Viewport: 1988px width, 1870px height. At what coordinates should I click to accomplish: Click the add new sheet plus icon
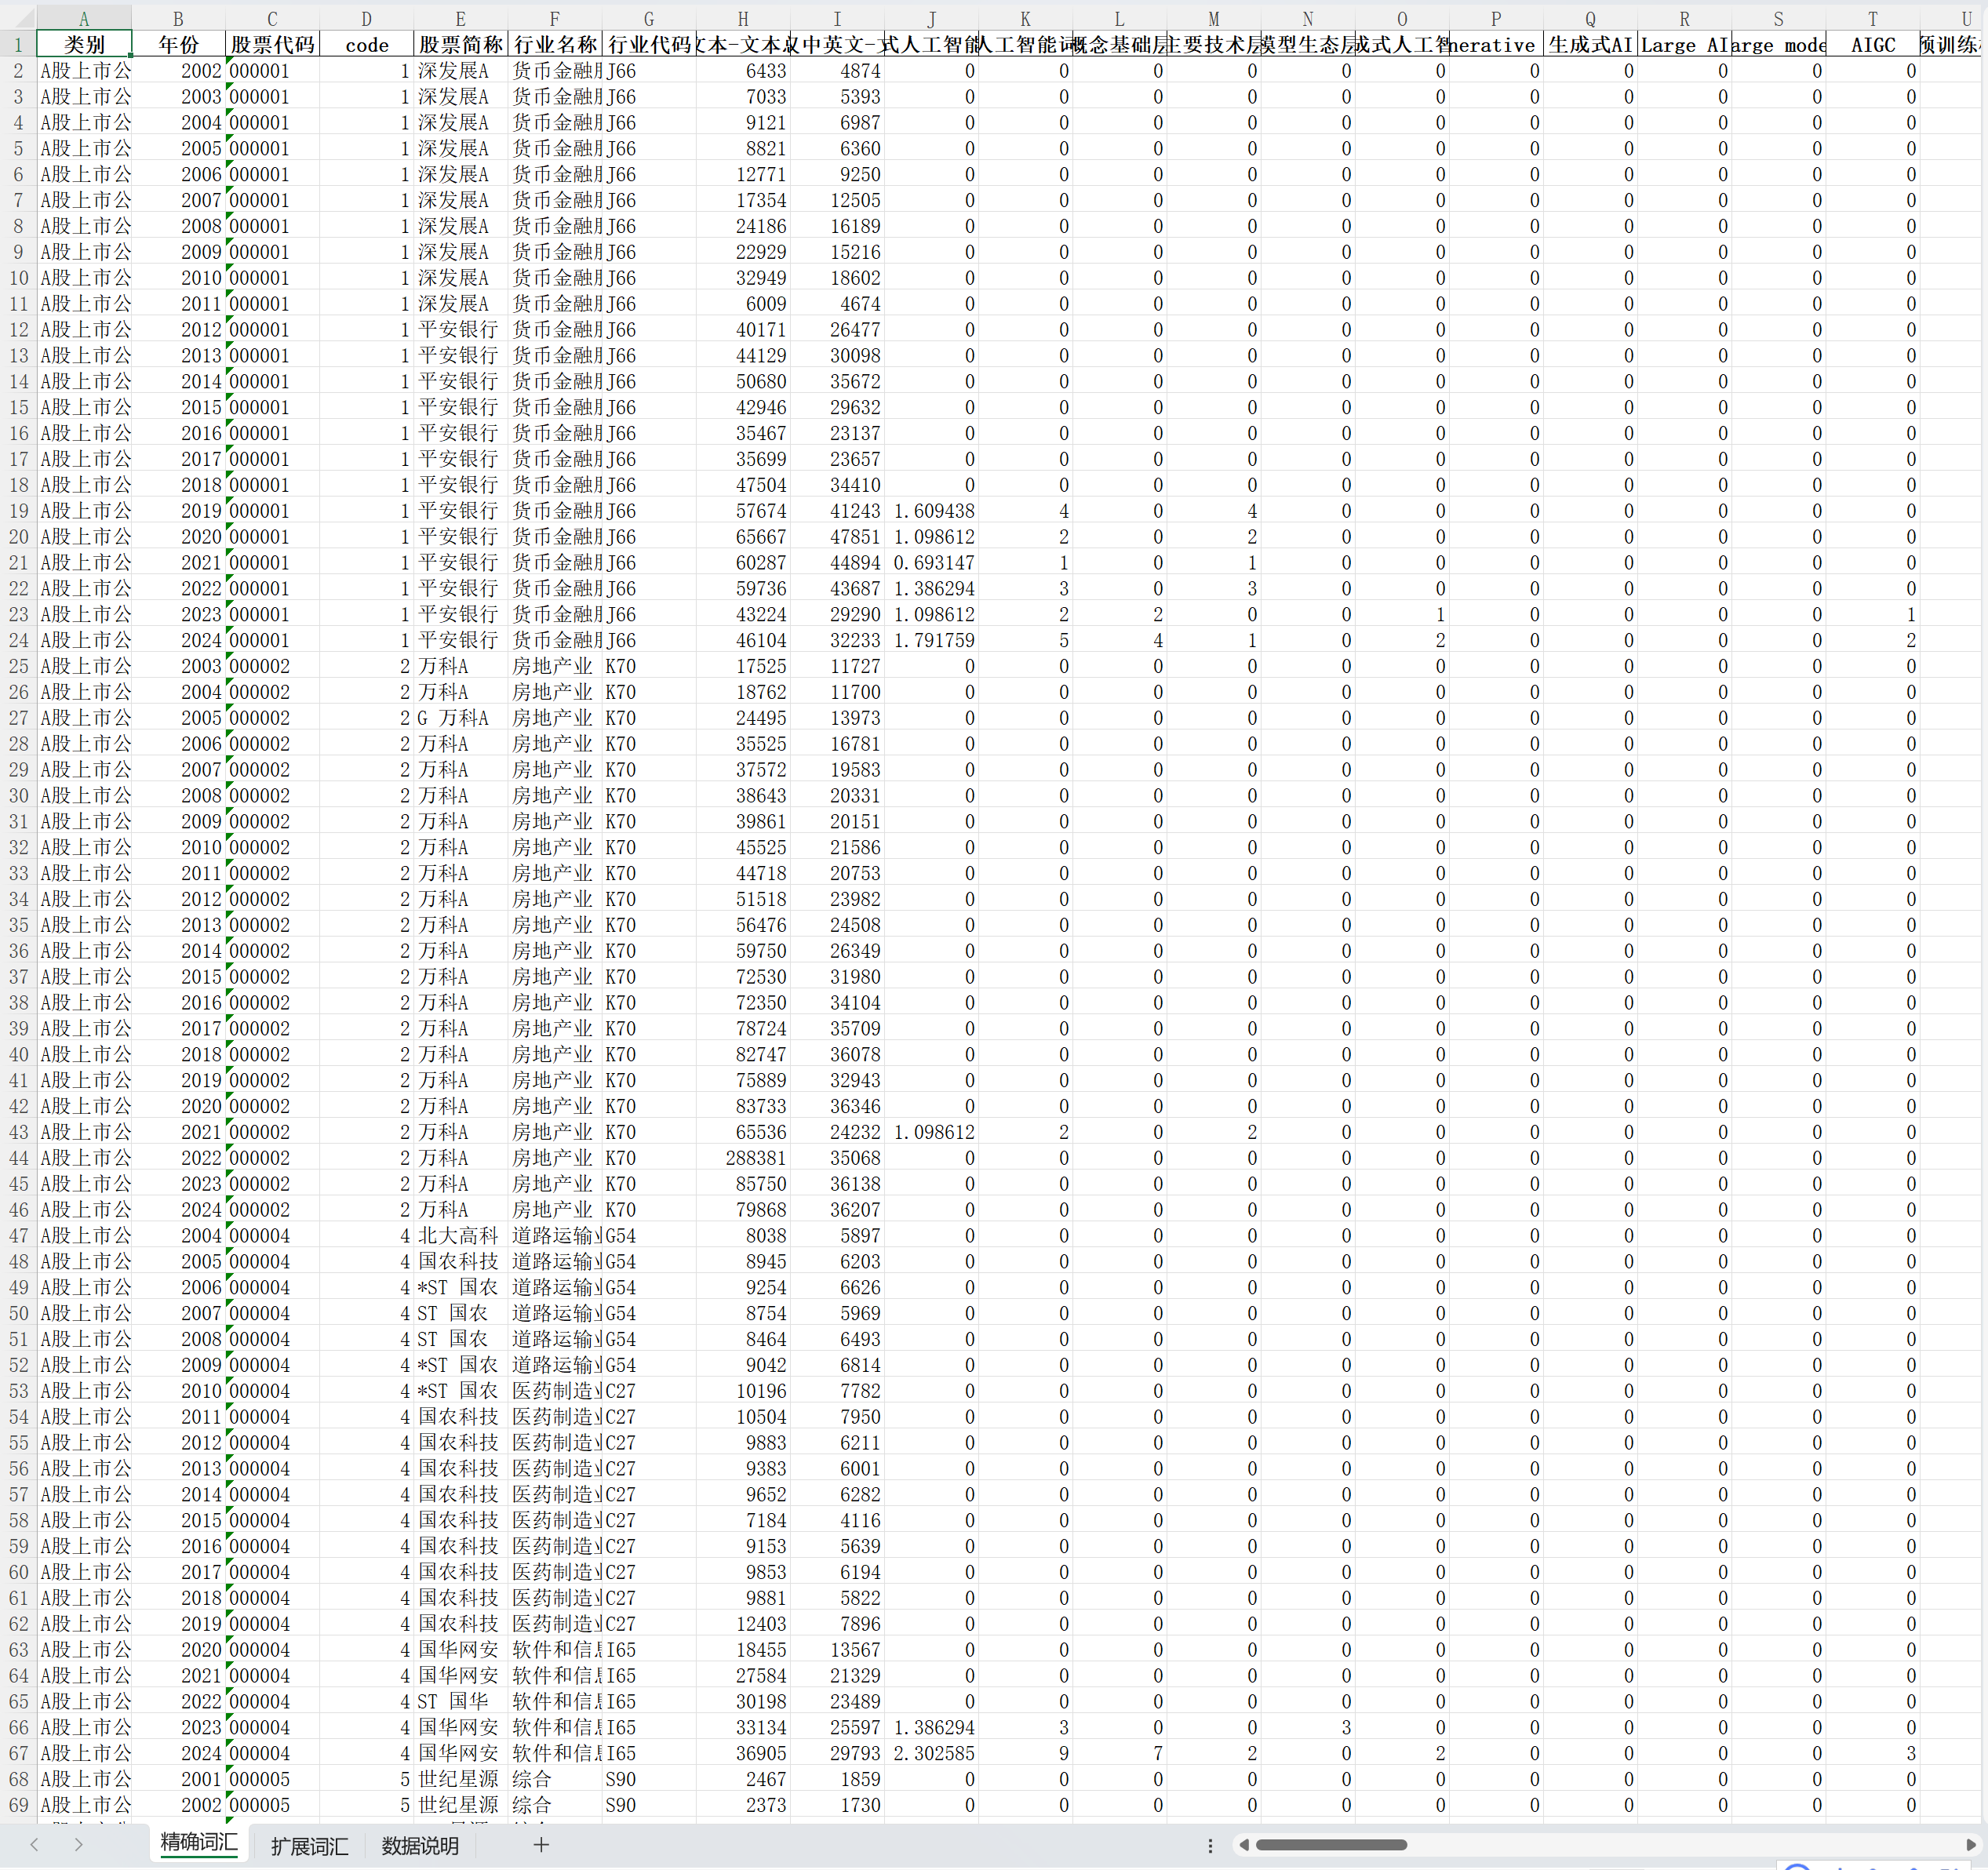coord(541,1845)
